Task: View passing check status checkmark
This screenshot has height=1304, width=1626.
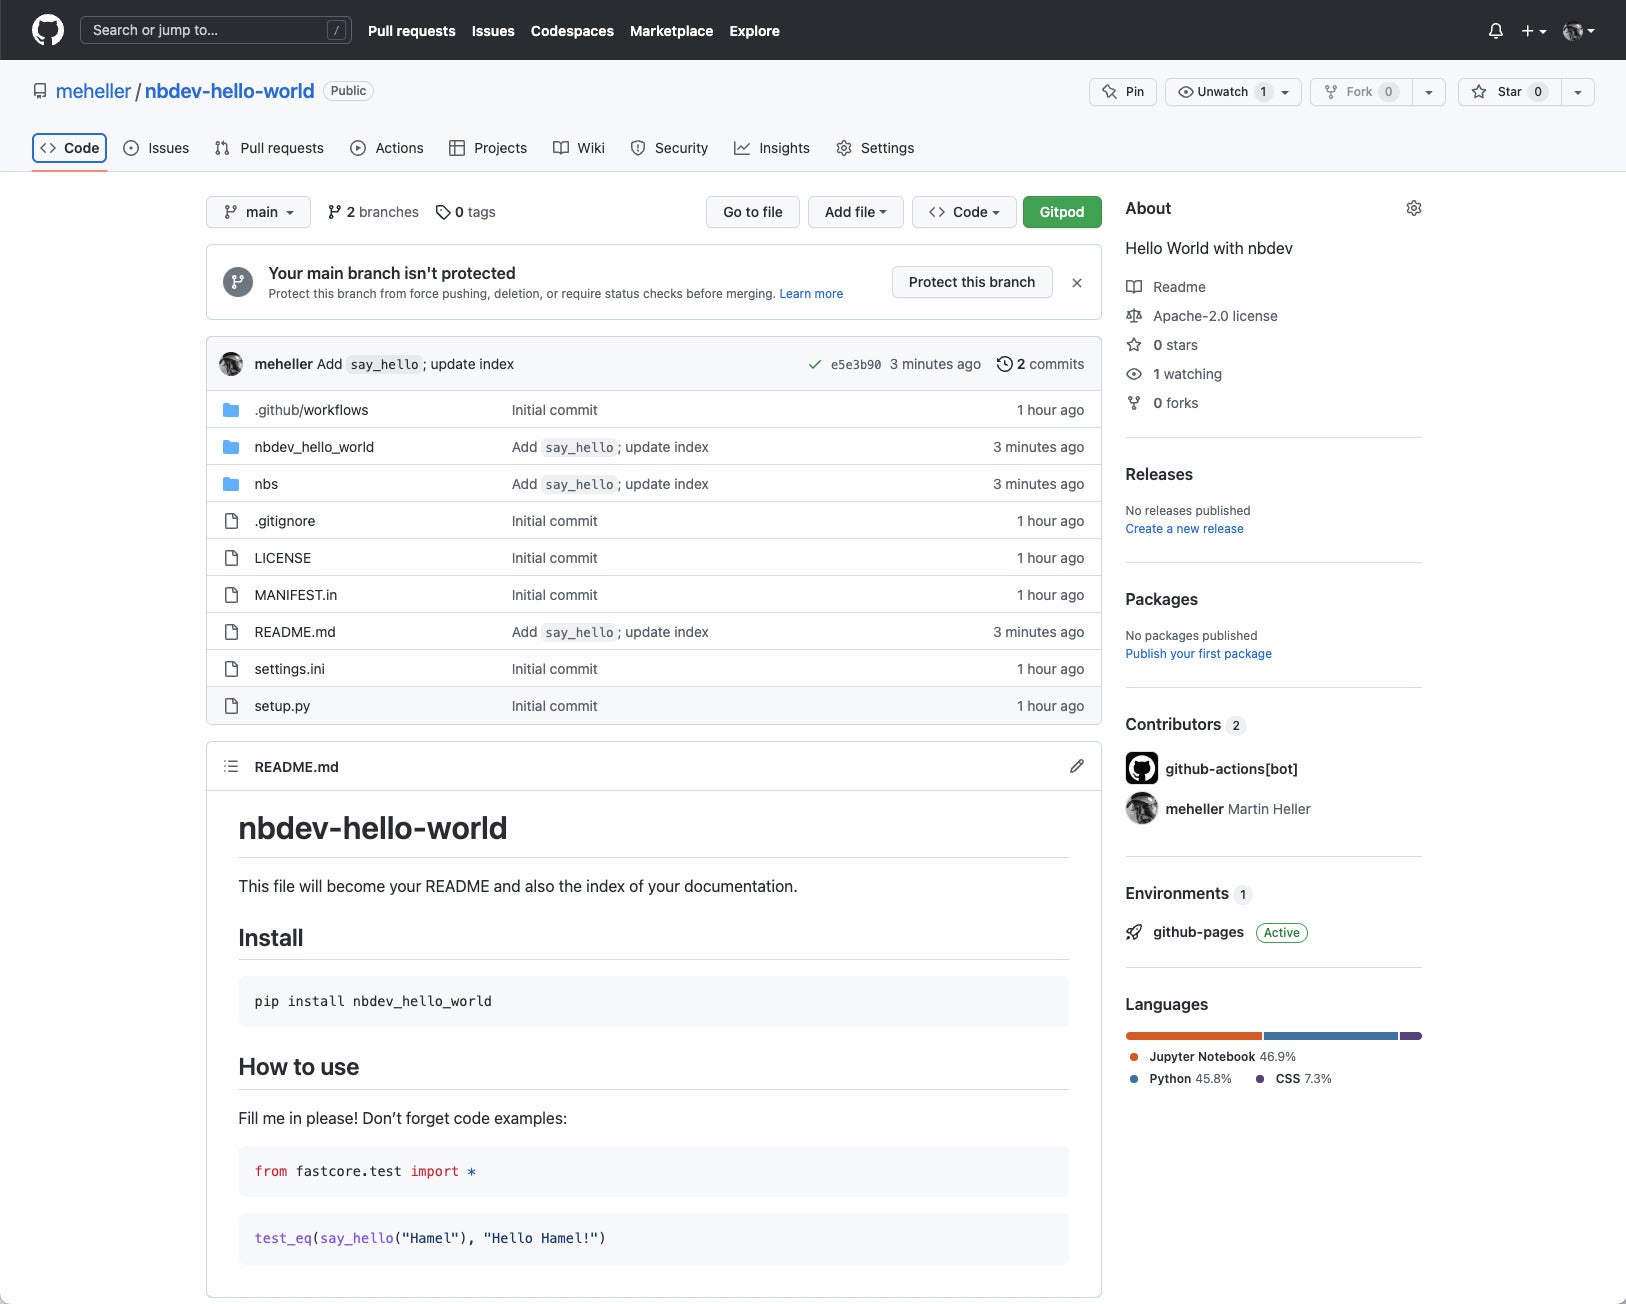Action: pyautogui.click(x=815, y=365)
